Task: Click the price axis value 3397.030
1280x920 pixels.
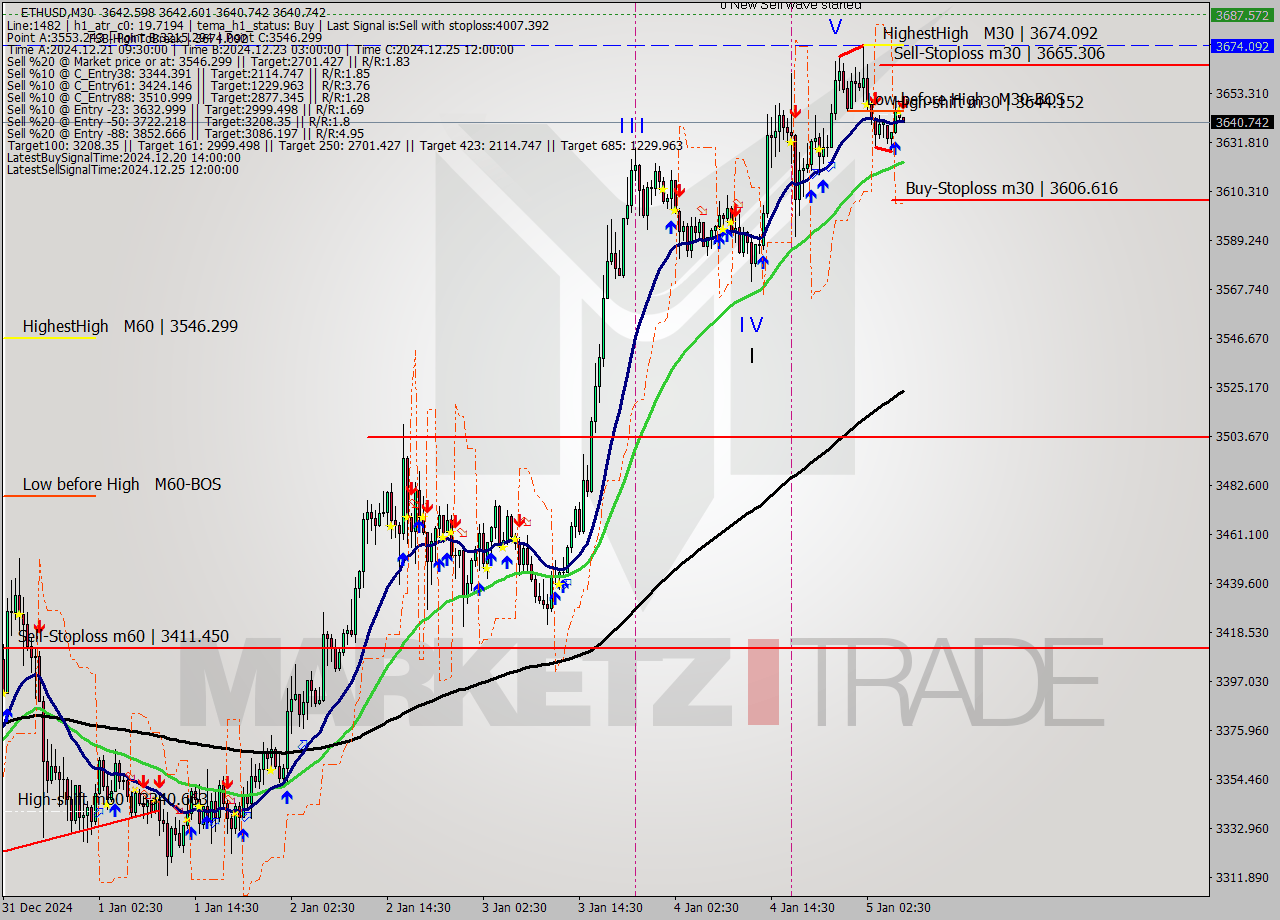Action: (x=1241, y=681)
